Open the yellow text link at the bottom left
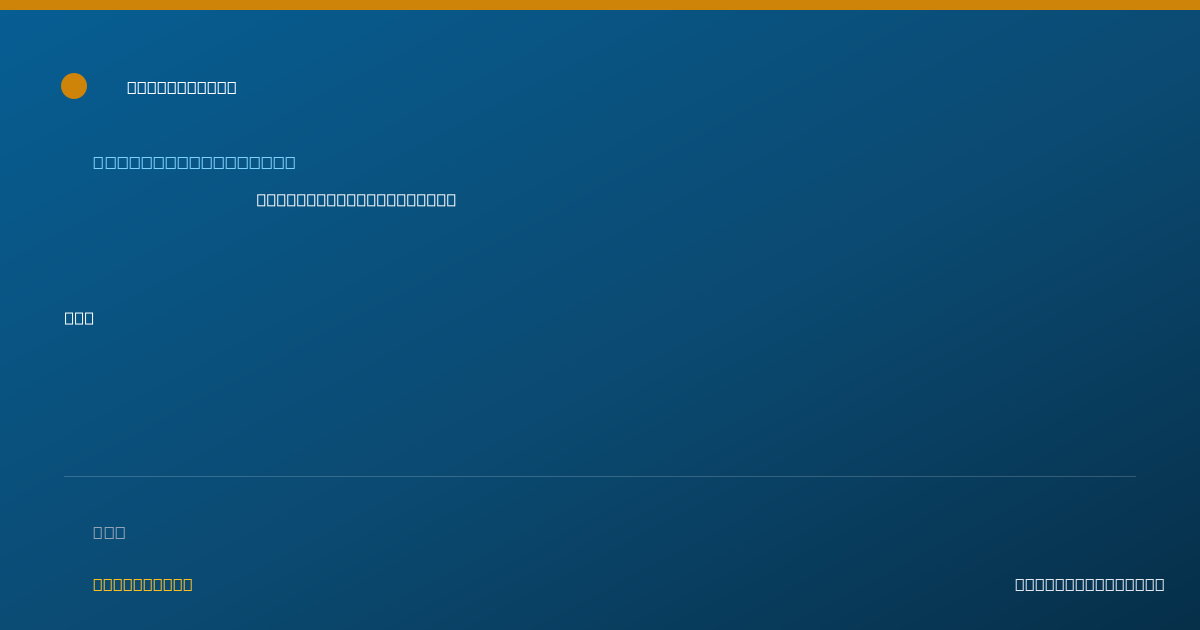 [x=143, y=584]
